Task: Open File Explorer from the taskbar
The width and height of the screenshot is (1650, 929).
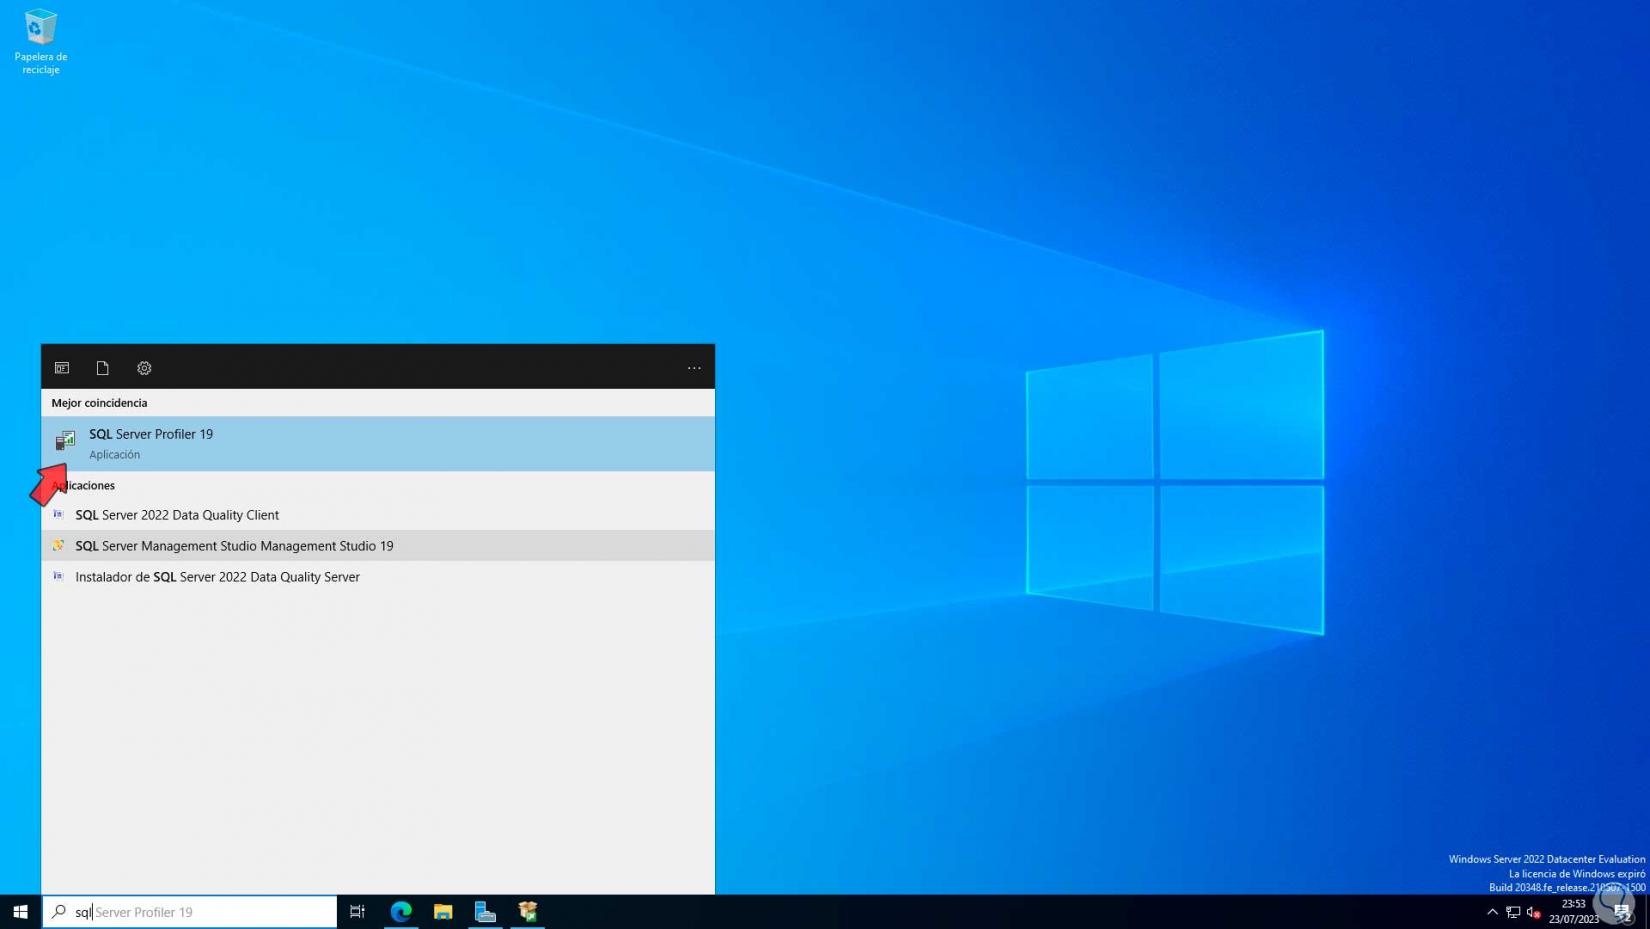Action: tap(443, 912)
